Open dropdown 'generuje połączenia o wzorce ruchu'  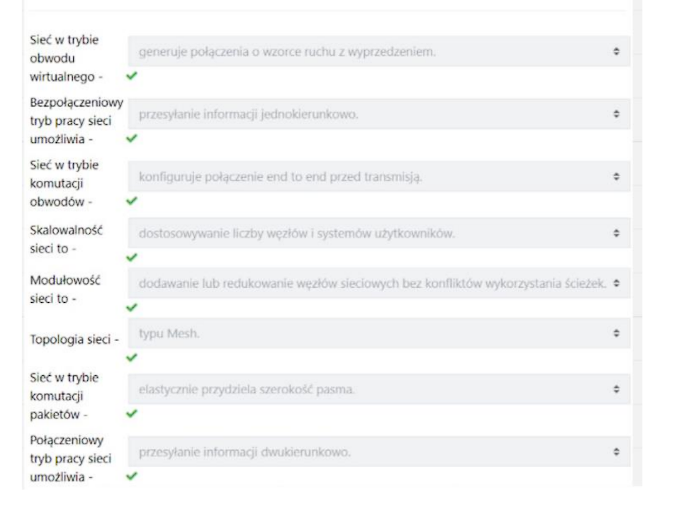pos(379,51)
